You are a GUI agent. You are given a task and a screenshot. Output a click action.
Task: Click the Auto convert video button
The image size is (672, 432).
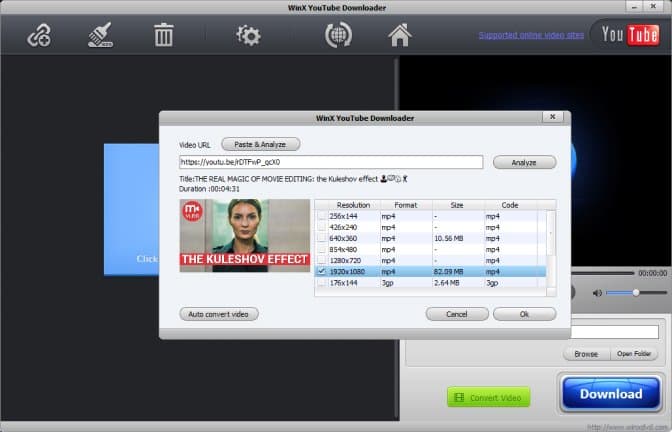pyautogui.click(x=219, y=314)
